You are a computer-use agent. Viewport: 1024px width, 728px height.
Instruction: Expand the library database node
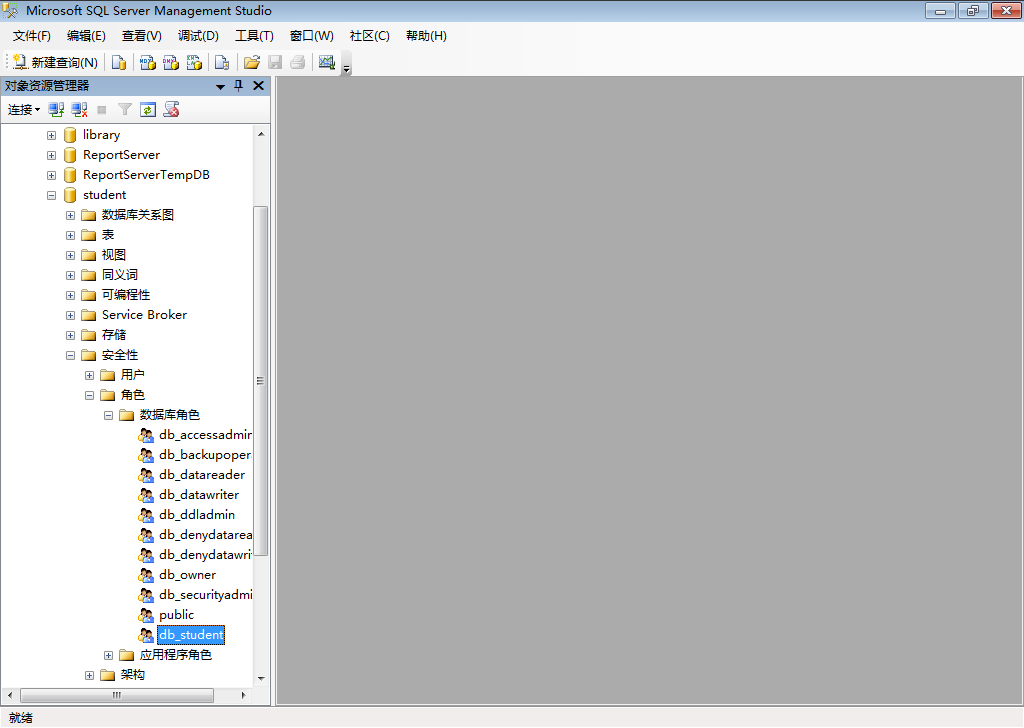(x=52, y=136)
